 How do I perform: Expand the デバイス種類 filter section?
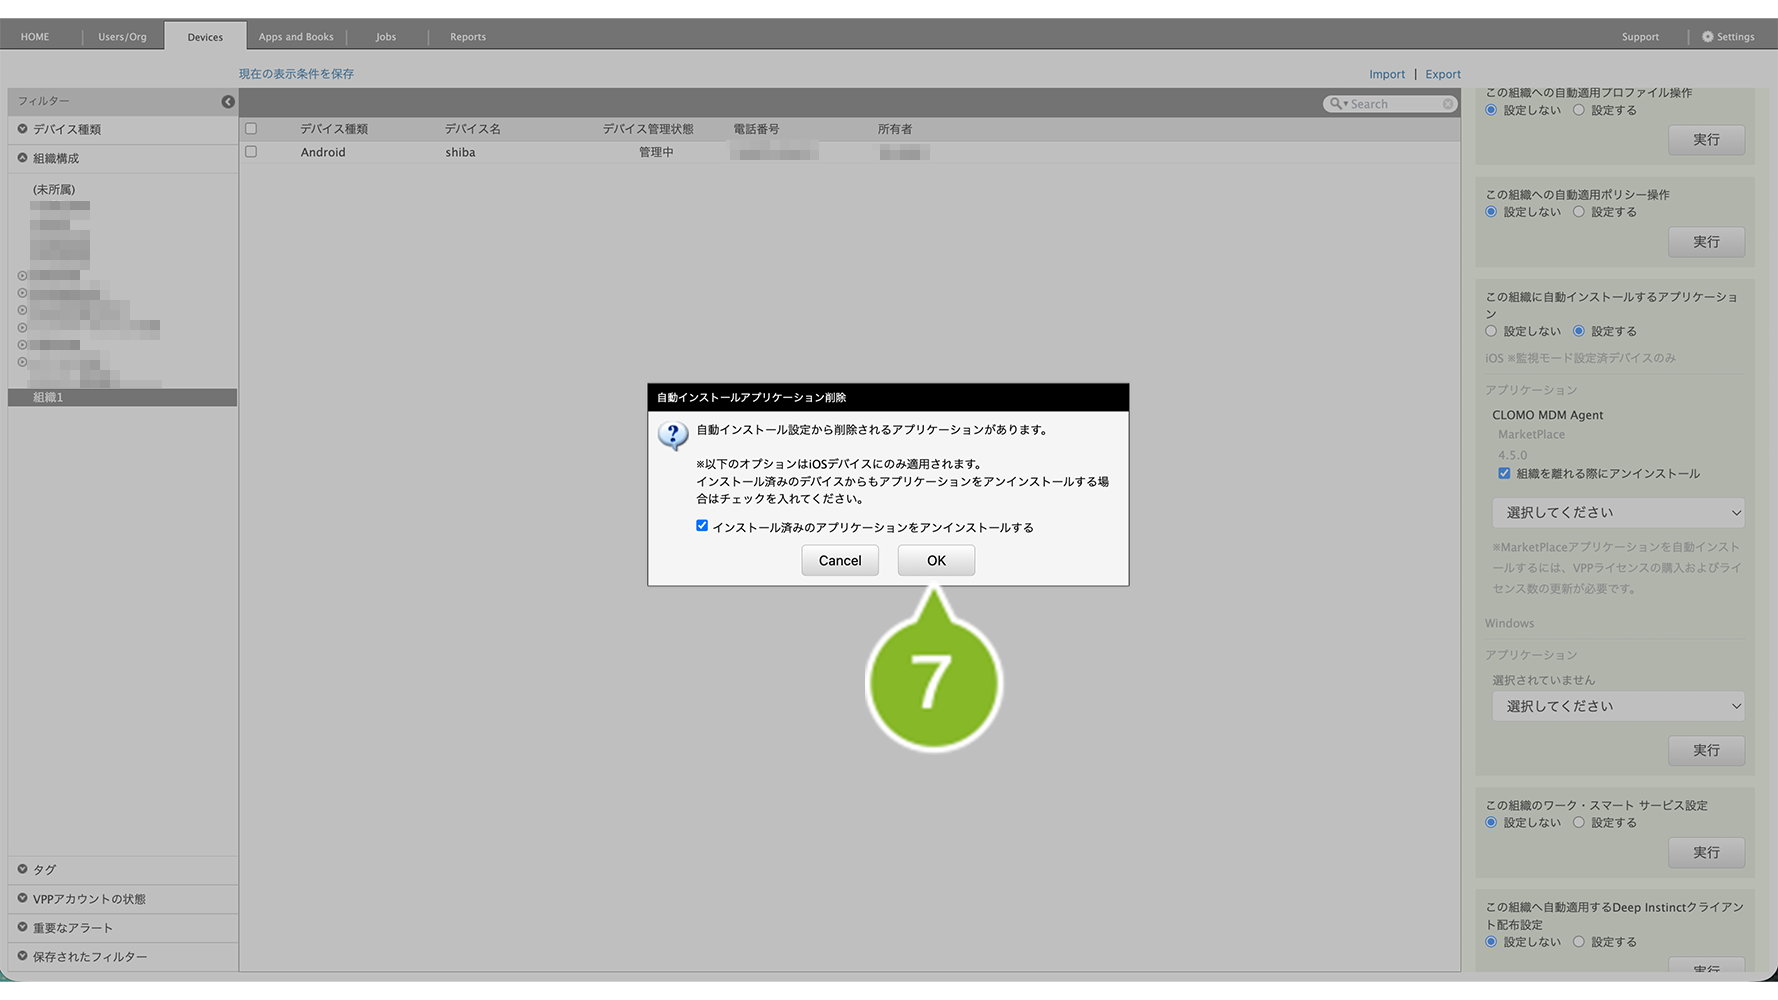click(x=22, y=129)
